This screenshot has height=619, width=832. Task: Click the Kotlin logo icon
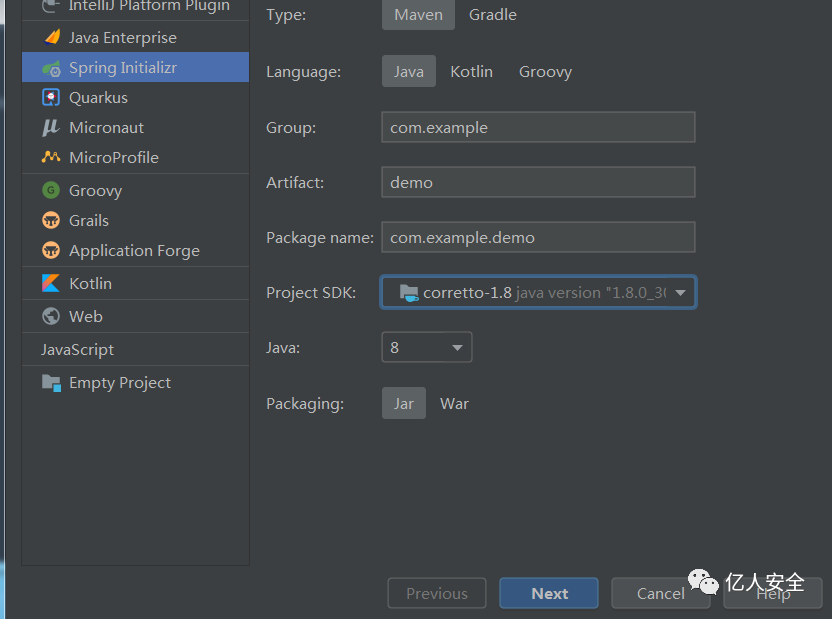(51, 284)
